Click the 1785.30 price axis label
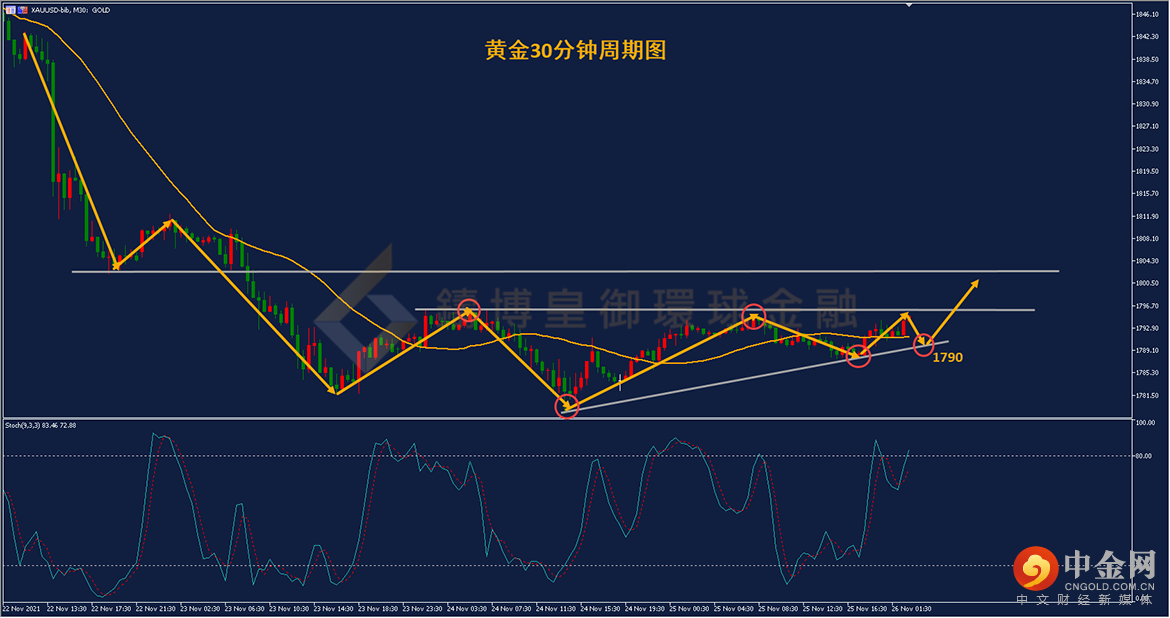 [x=1147, y=372]
